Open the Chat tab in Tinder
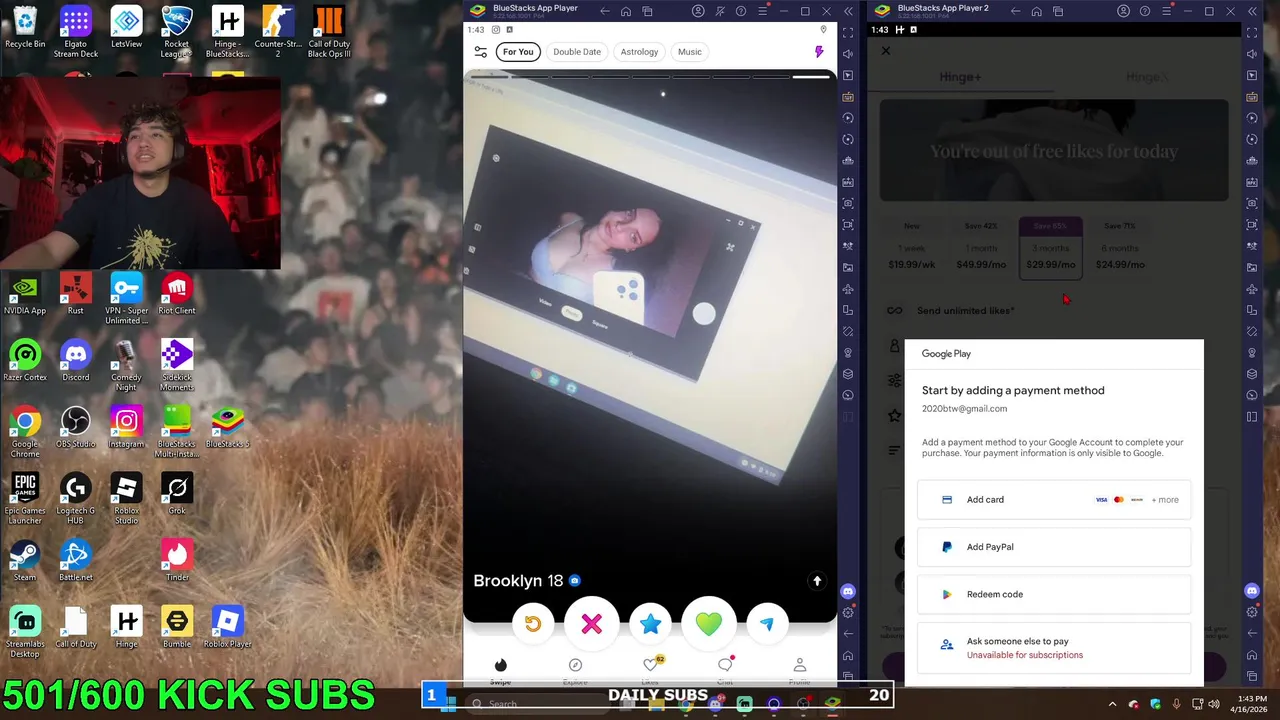 [725, 670]
